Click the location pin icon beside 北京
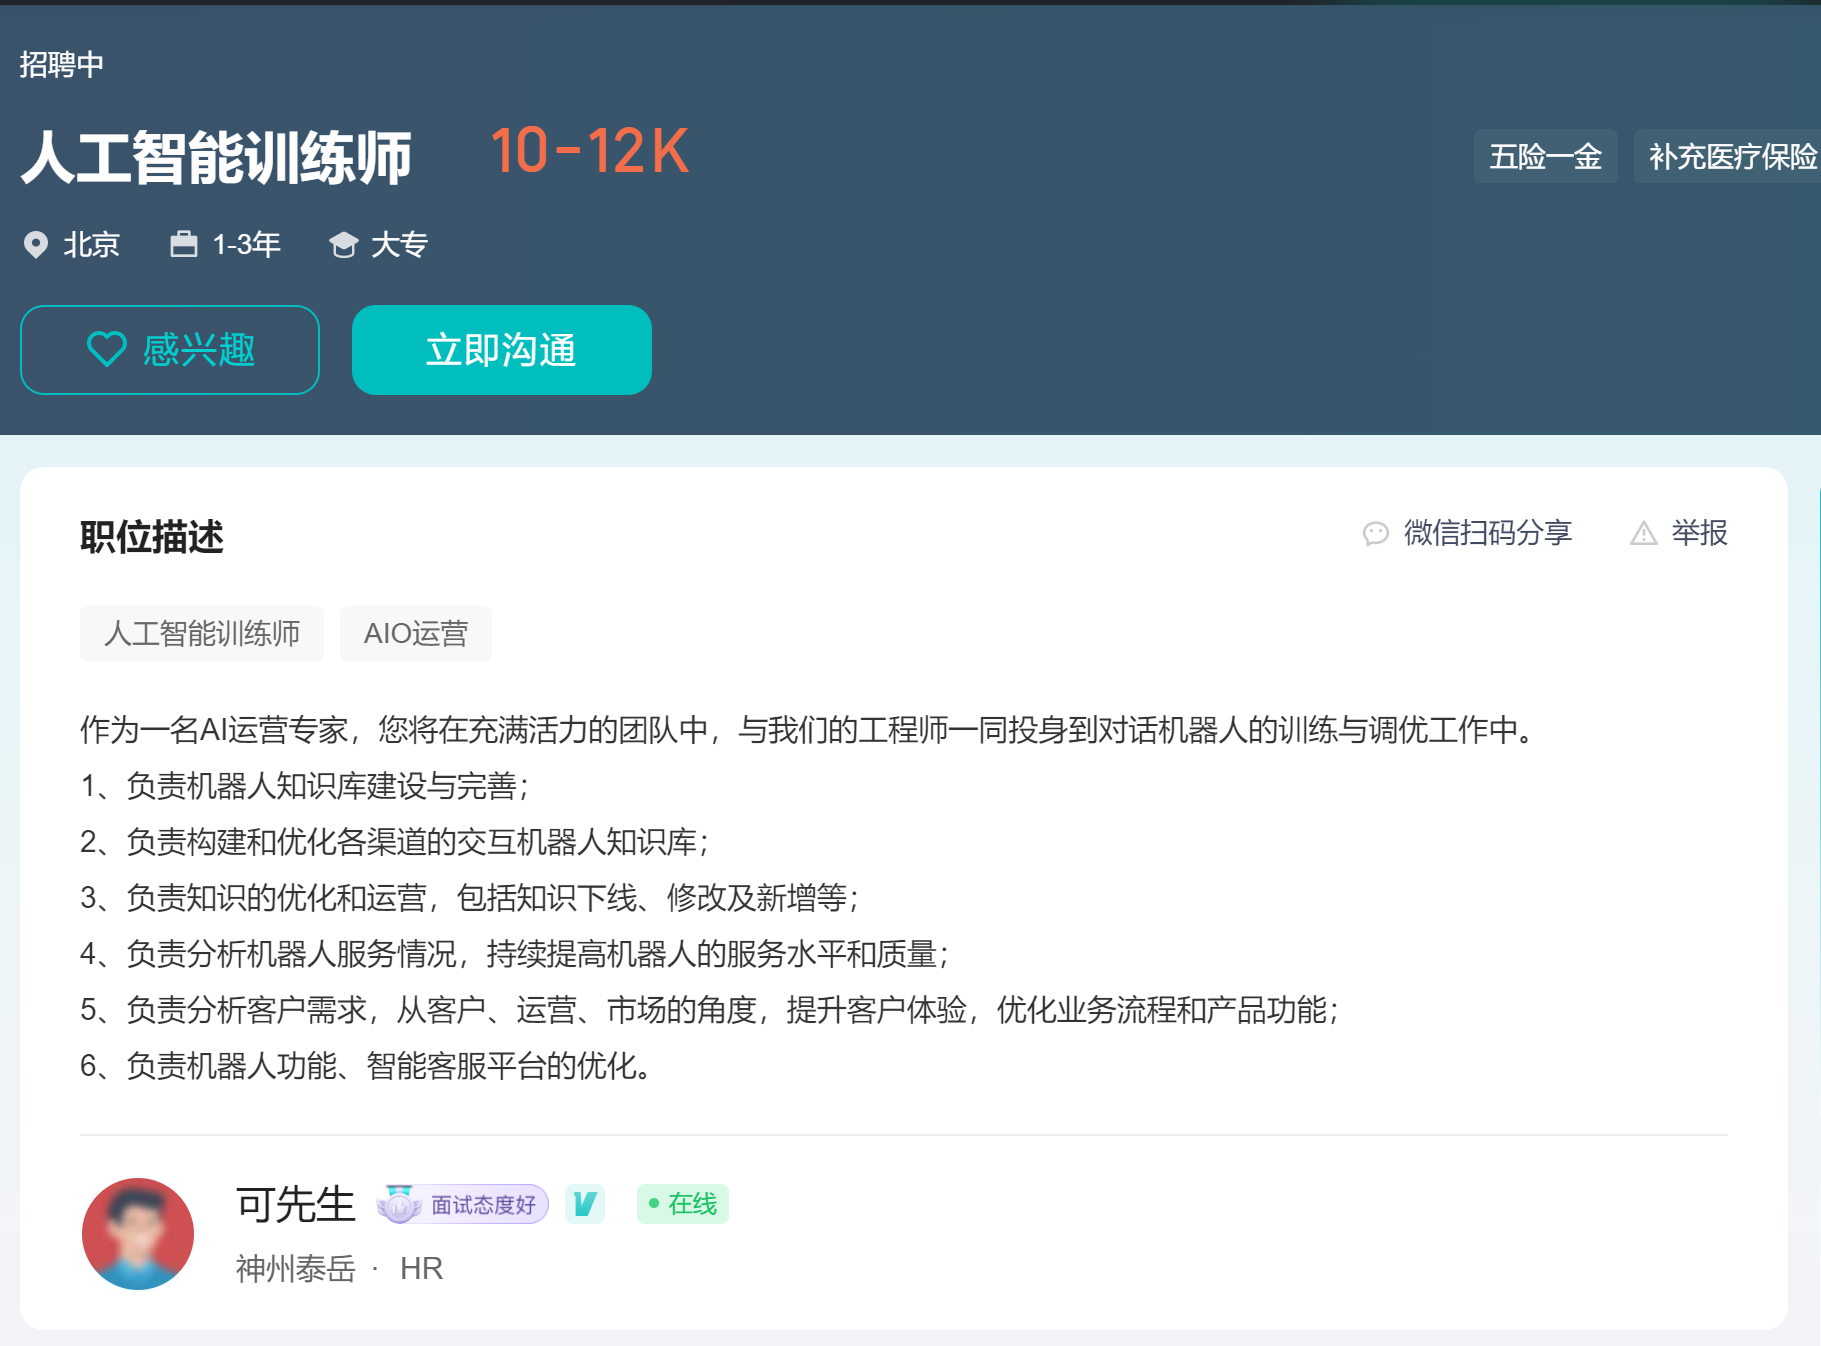The image size is (1821, 1346). pyautogui.click(x=37, y=243)
